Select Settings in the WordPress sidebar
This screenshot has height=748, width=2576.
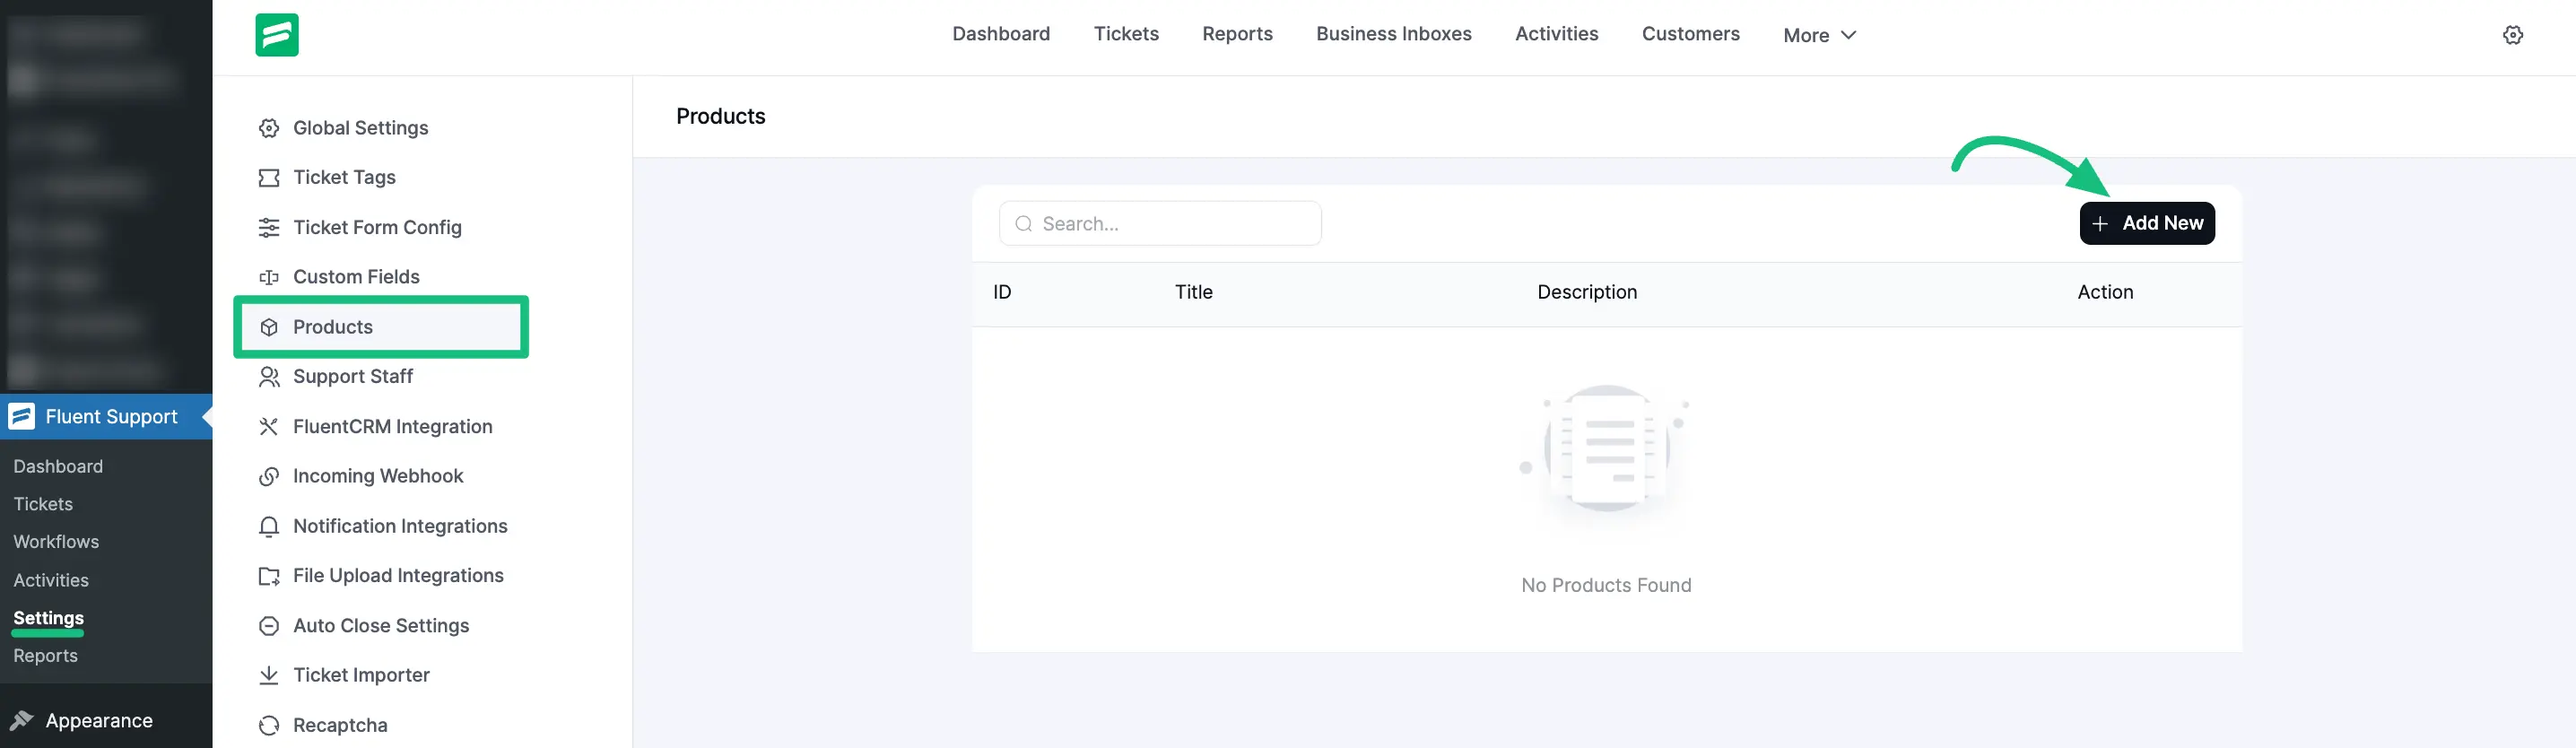pos(48,618)
